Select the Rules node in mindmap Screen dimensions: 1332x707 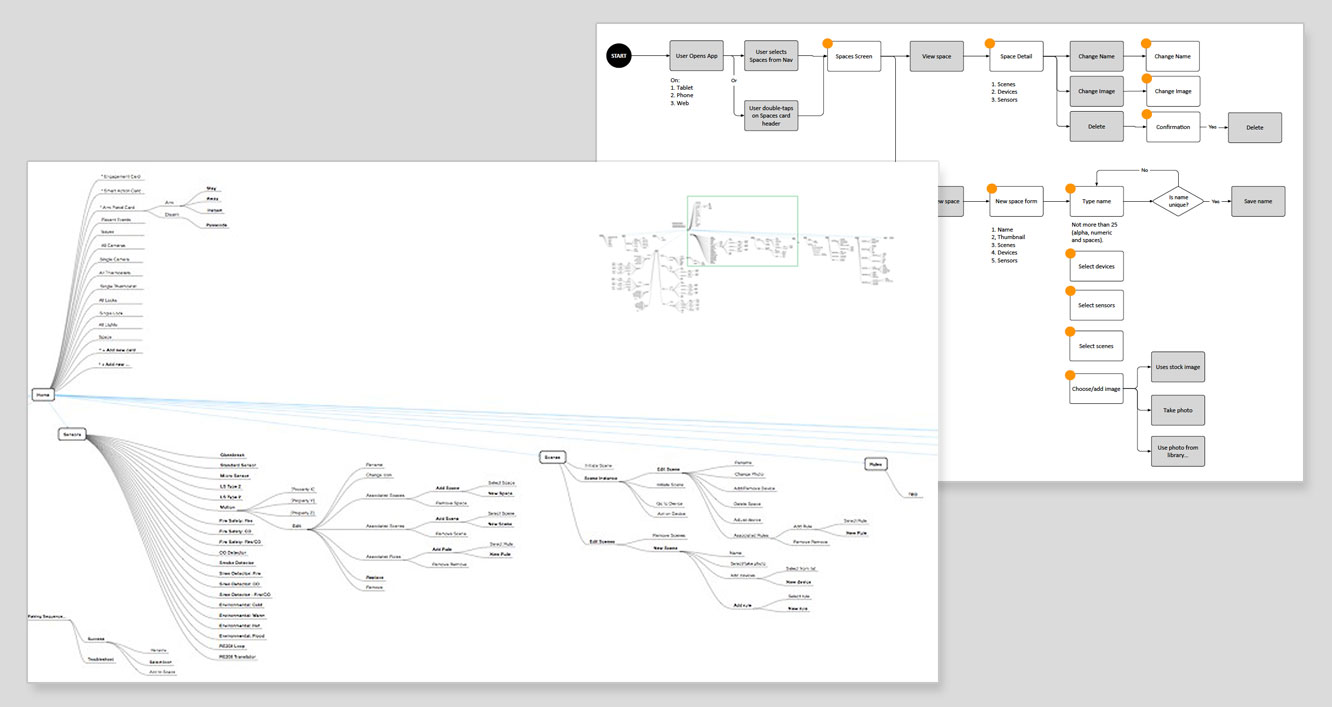876,464
